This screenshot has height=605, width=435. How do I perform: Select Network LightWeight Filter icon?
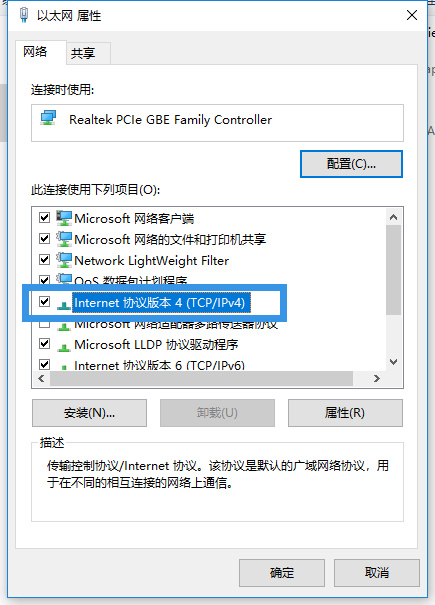tap(64, 260)
